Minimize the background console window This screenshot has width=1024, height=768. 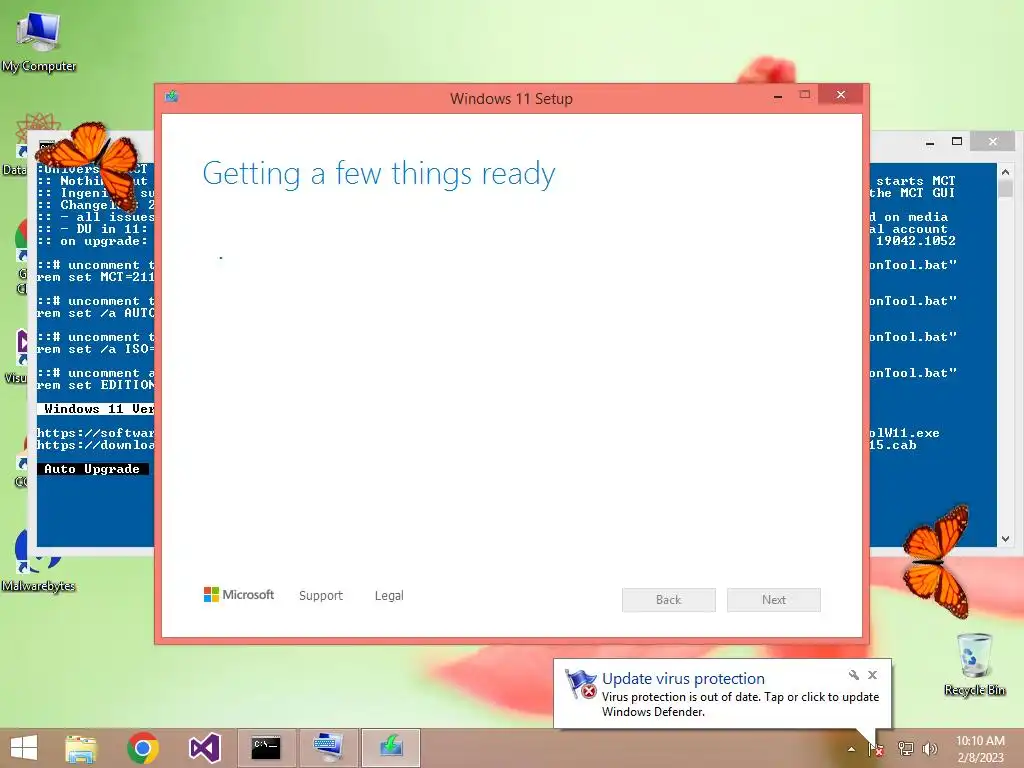(930, 142)
